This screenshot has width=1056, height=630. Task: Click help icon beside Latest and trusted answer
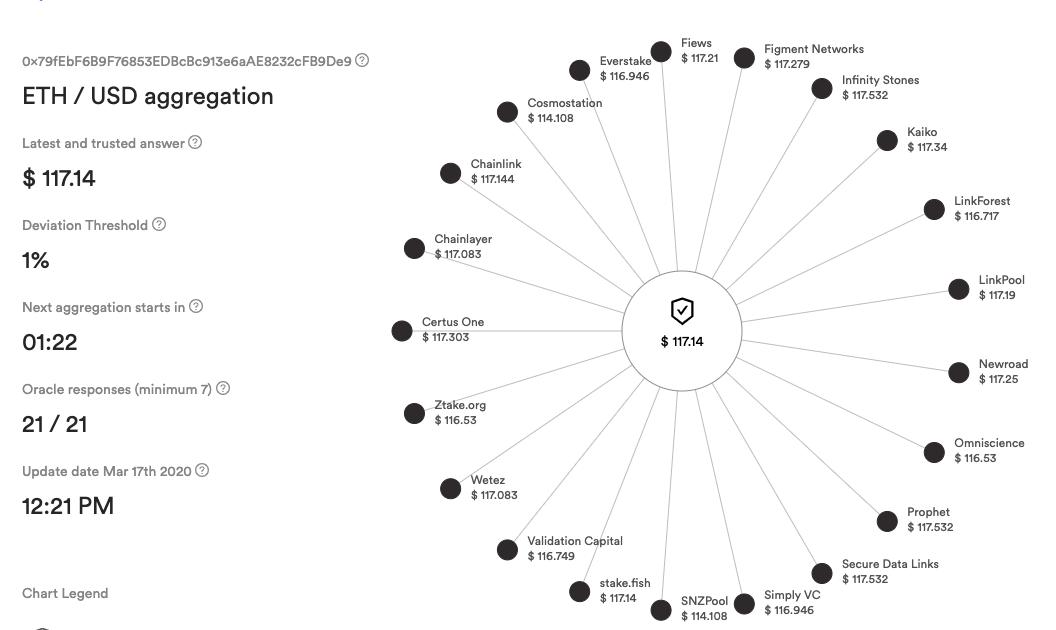click(195, 142)
